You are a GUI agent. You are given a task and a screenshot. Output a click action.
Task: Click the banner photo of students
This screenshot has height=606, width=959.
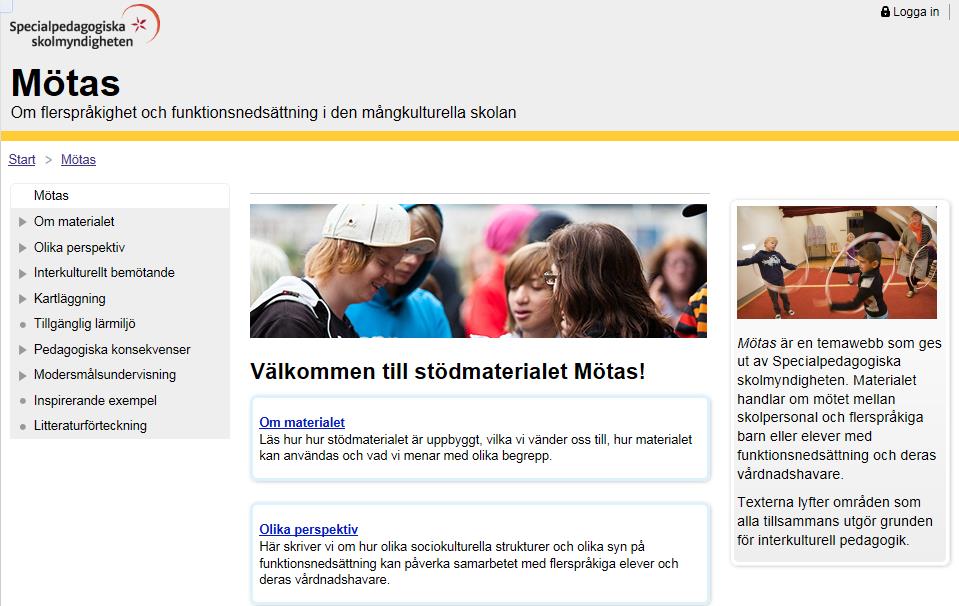coord(478,271)
